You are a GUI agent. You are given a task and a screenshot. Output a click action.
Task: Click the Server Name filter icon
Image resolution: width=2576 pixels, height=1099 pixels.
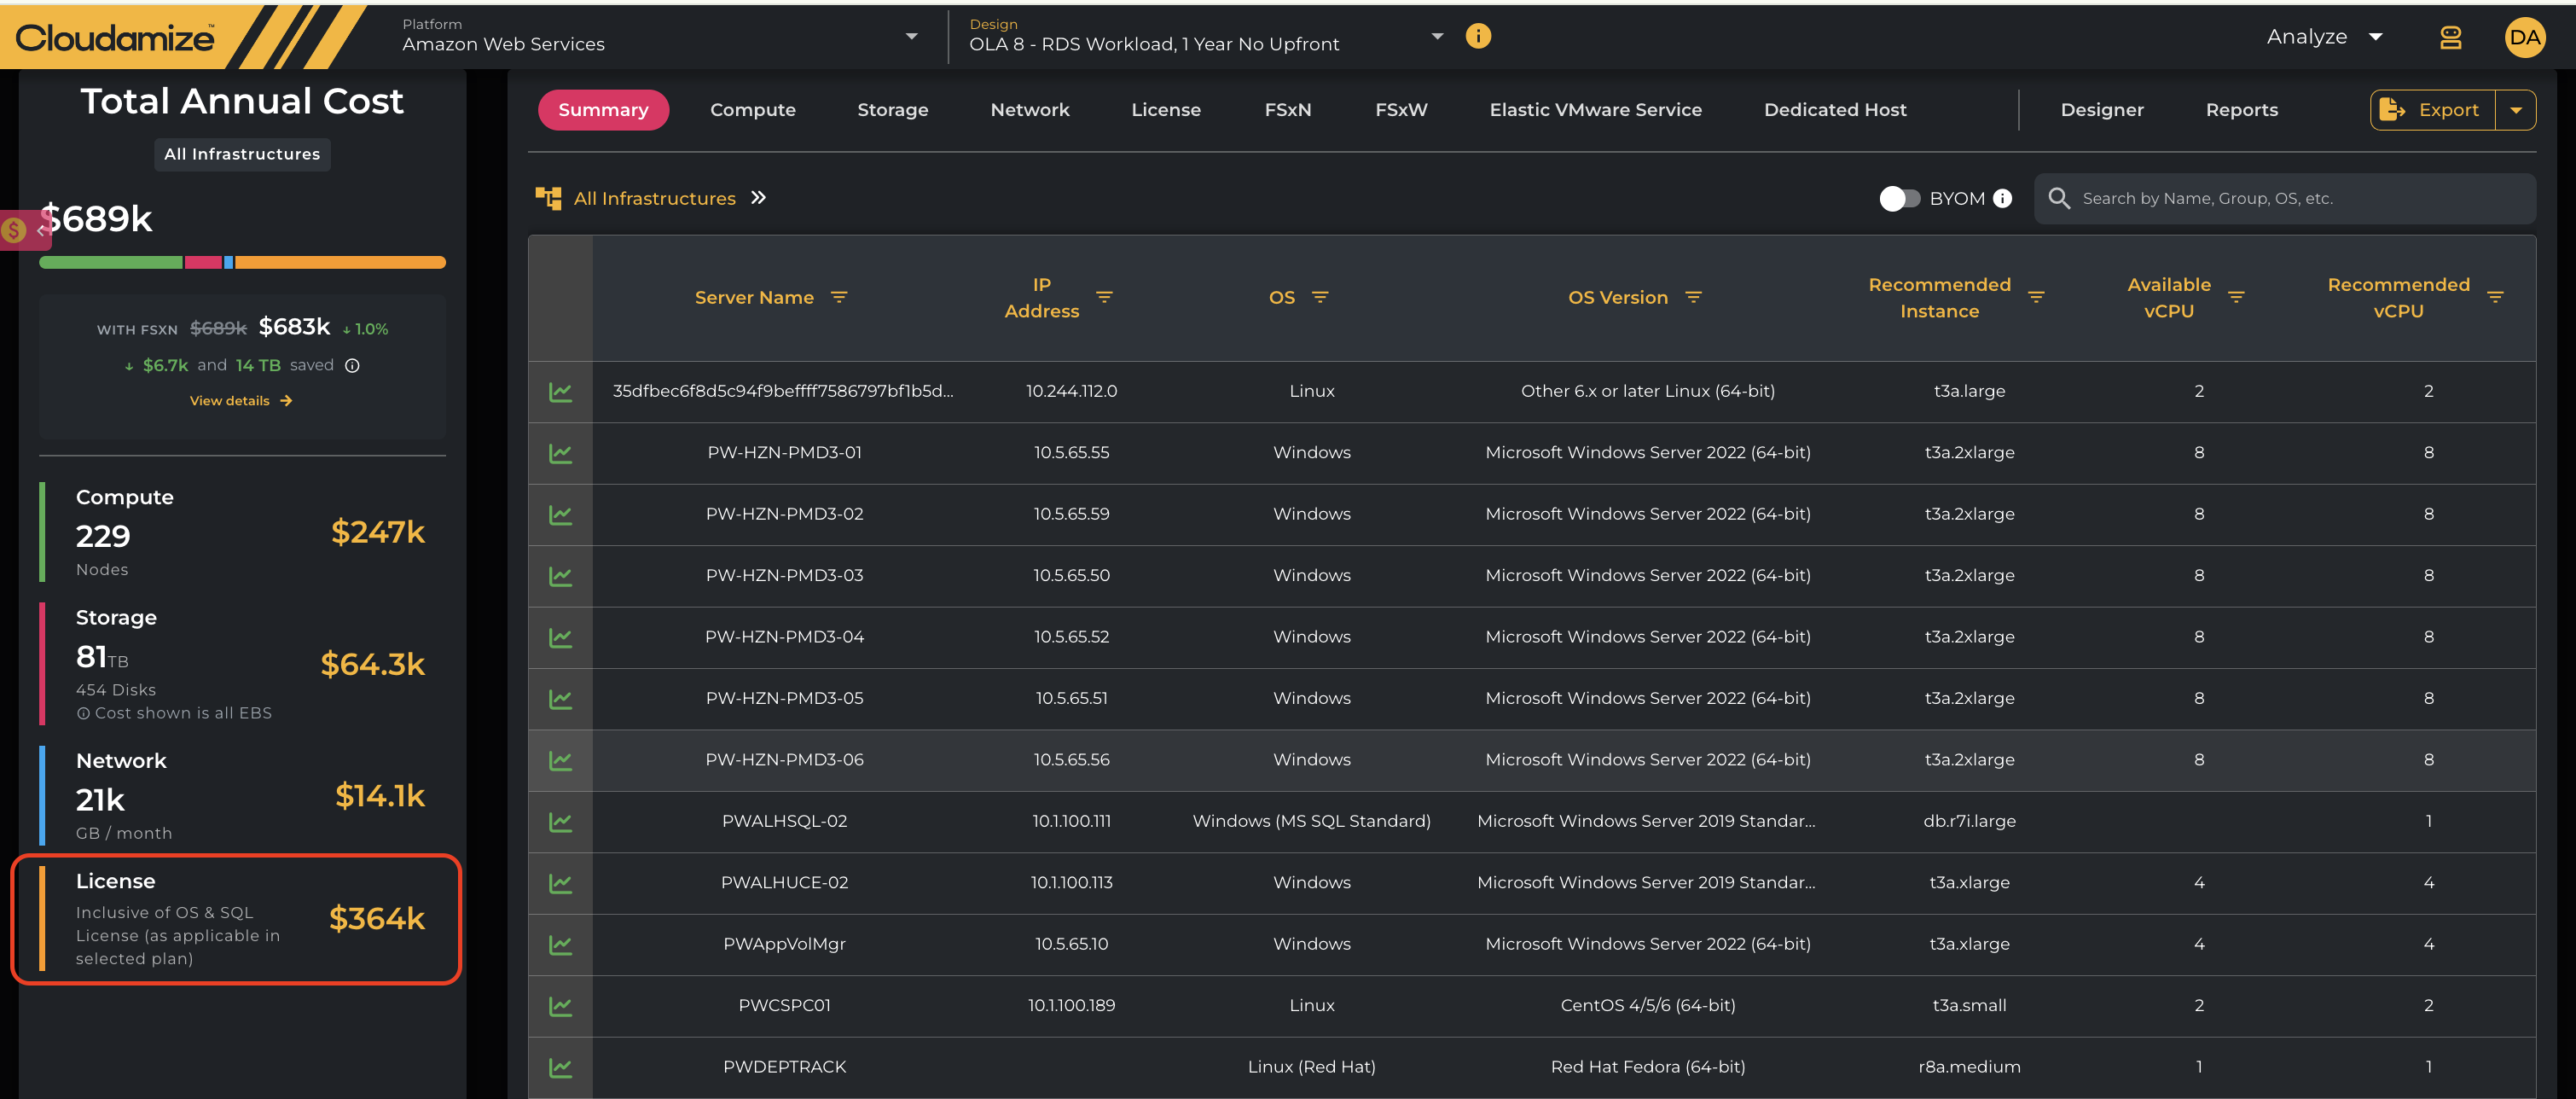pos(839,297)
